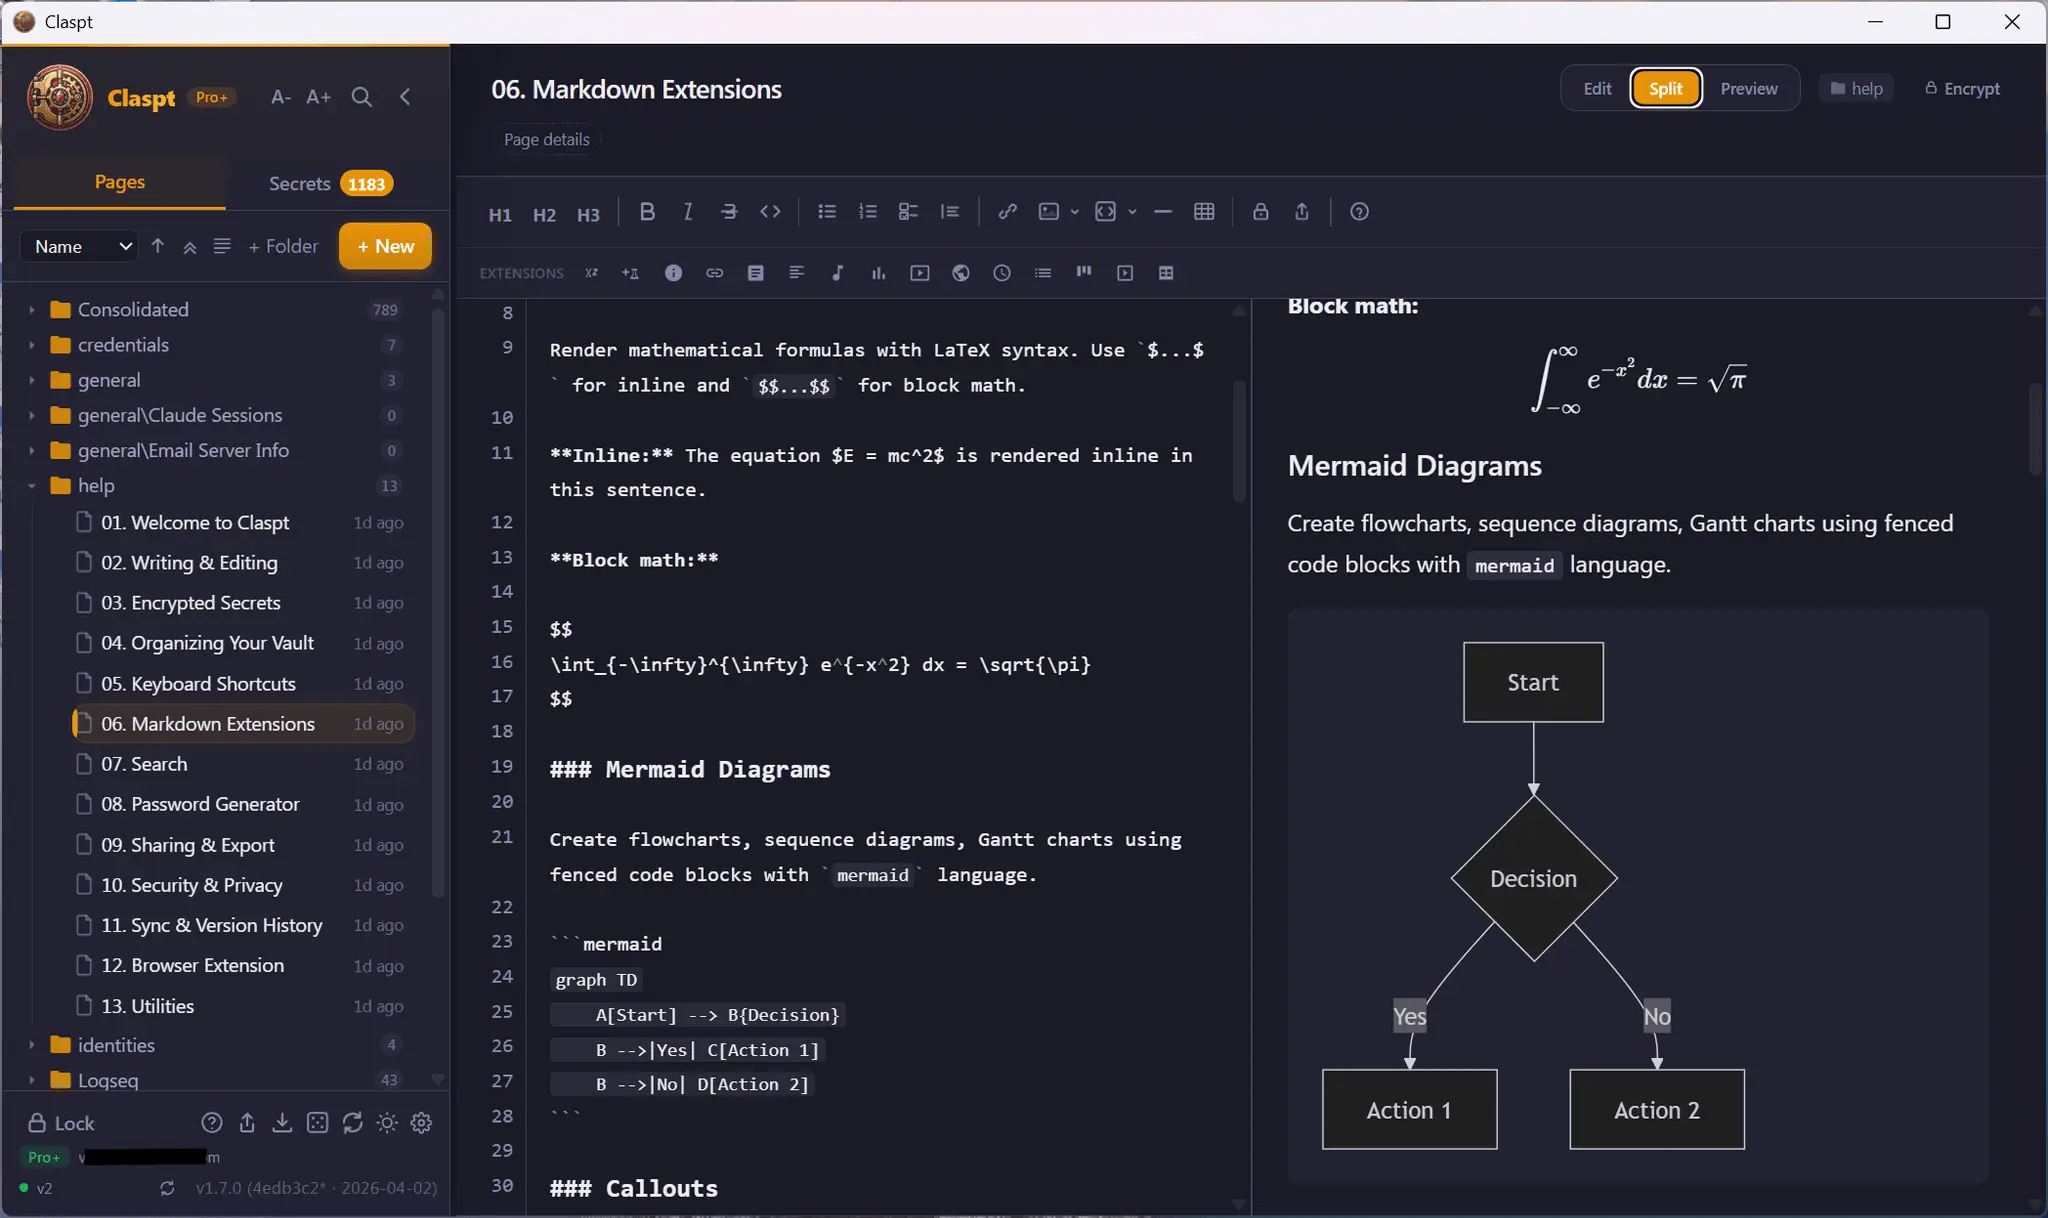The width and height of the screenshot is (2048, 1218).
Task: Insert an image
Action: [1048, 212]
